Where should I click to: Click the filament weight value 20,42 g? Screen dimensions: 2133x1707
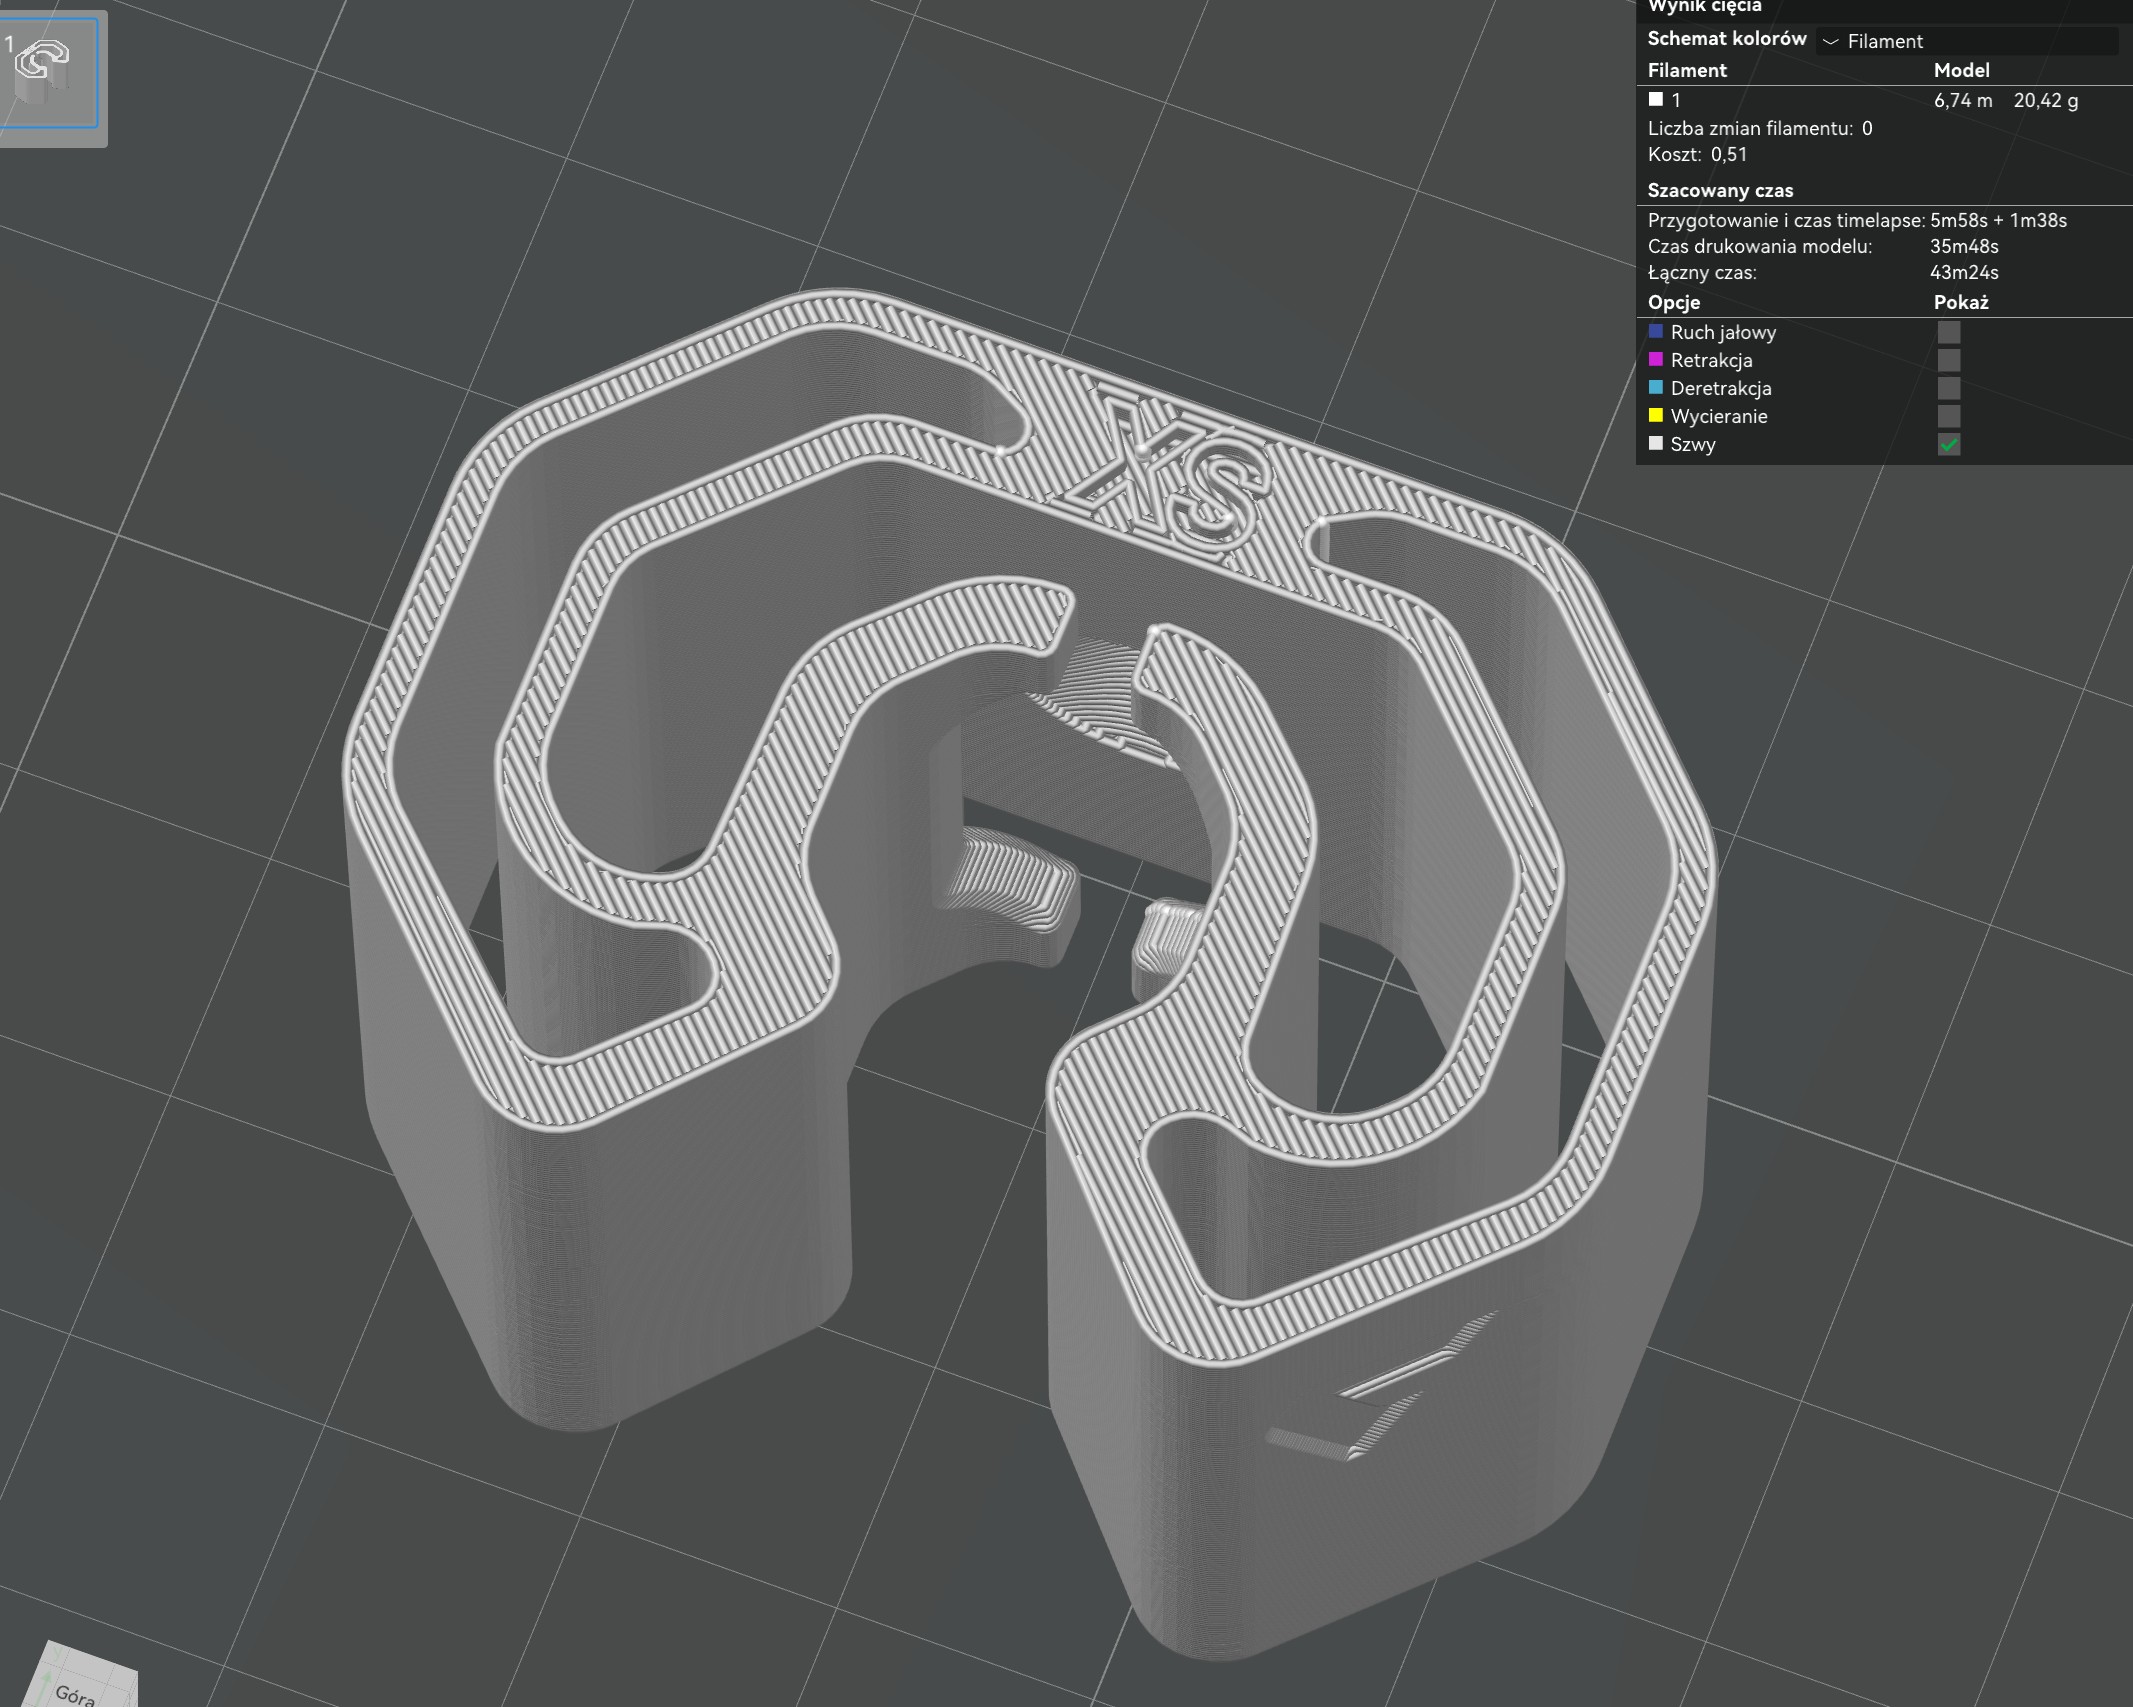(x=2046, y=100)
